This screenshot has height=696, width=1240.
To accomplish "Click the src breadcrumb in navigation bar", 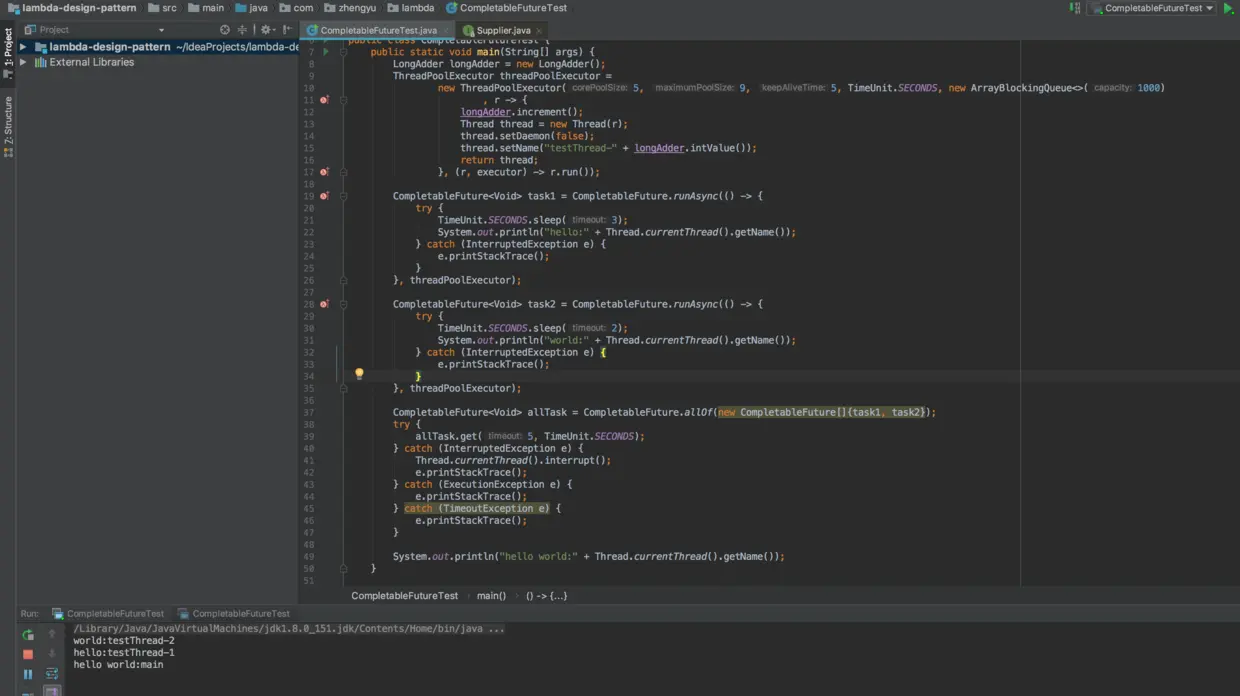I will click(162, 8).
